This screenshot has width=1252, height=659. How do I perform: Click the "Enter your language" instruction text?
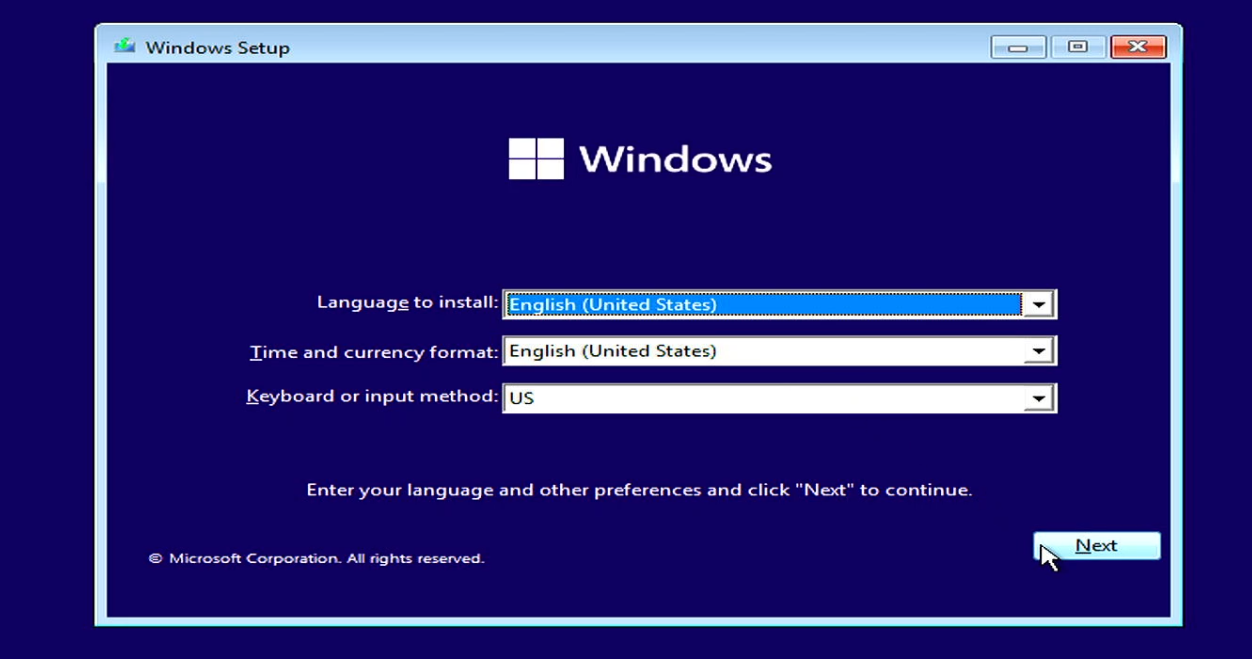(639, 490)
